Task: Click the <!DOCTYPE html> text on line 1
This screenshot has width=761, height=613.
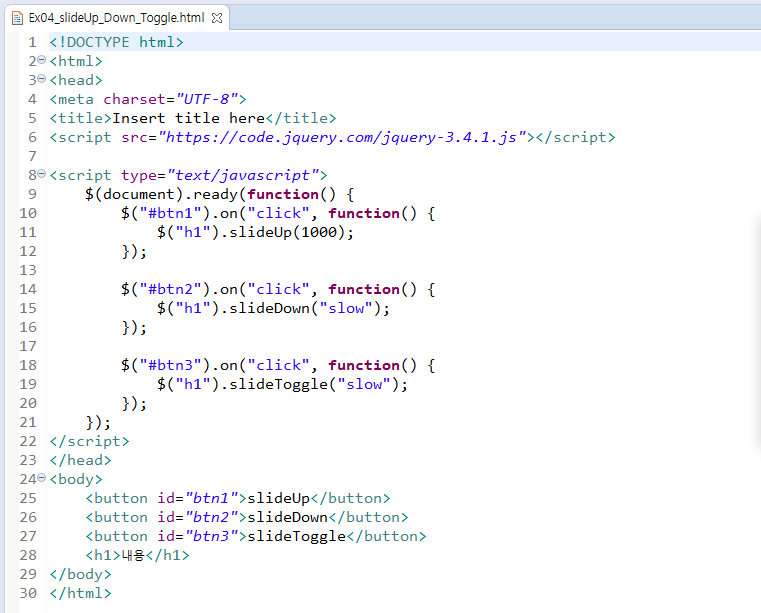Action: coord(116,42)
